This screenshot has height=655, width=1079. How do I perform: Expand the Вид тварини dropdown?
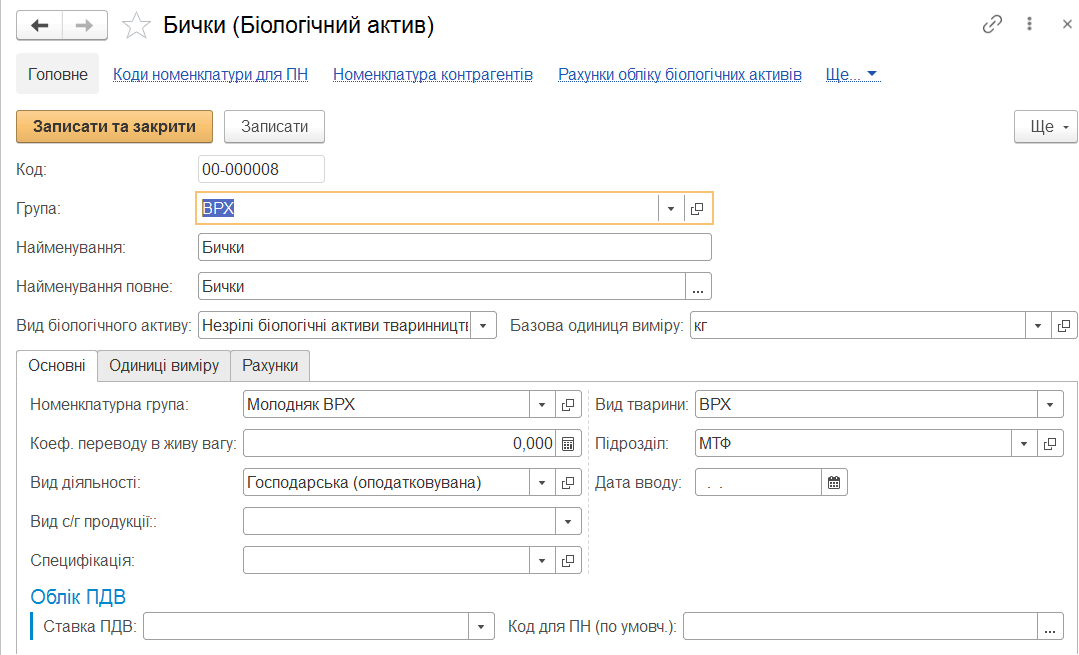(1050, 405)
